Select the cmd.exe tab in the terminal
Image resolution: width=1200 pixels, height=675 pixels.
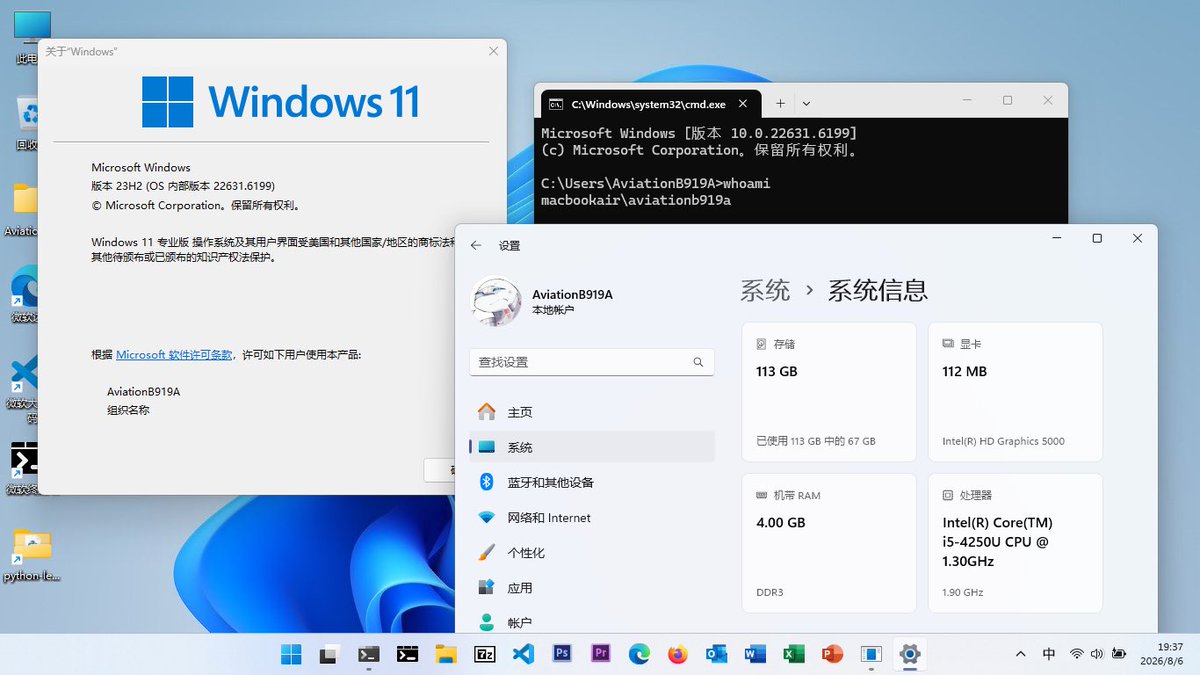tap(650, 103)
